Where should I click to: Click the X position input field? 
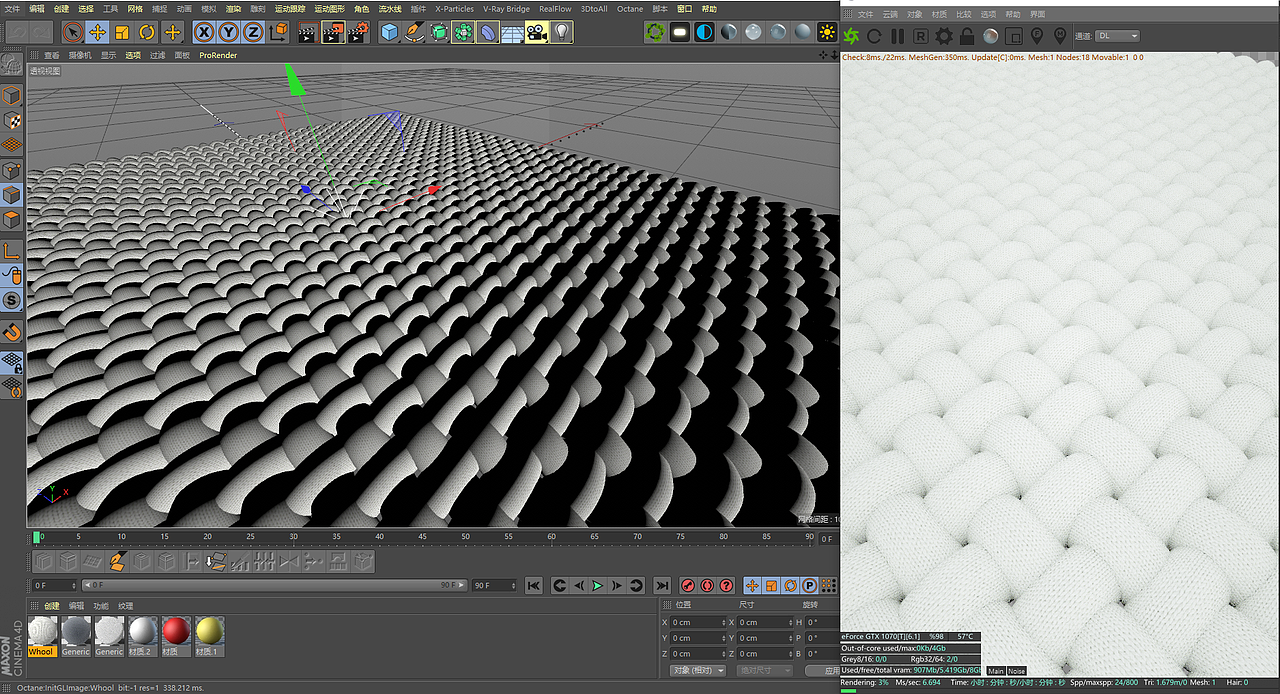(697, 622)
